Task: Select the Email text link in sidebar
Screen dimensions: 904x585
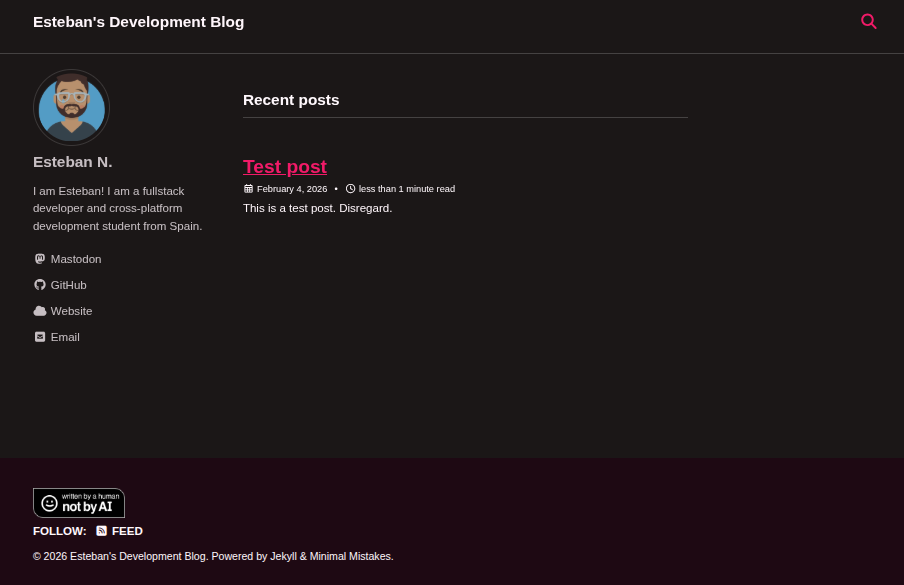Action: pos(65,337)
